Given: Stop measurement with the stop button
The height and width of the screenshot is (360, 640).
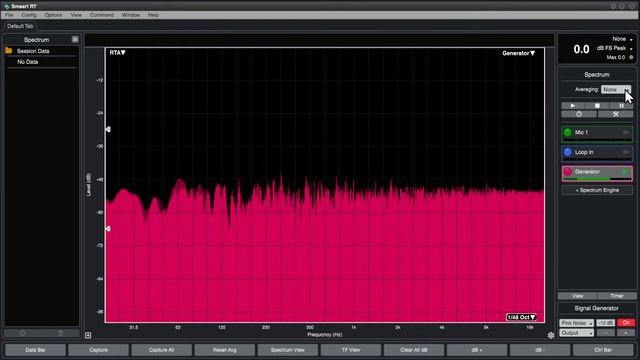Looking at the screenshot, I should tap(597, 106).
